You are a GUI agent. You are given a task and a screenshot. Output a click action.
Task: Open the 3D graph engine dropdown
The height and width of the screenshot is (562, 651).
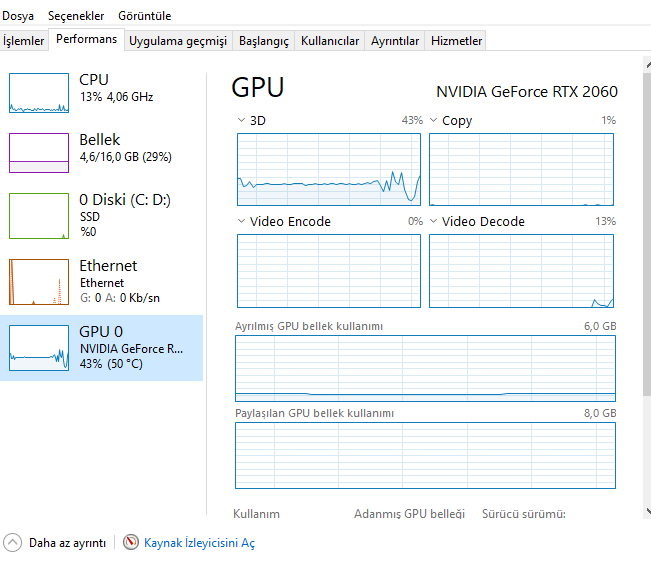tap(242, 121)
